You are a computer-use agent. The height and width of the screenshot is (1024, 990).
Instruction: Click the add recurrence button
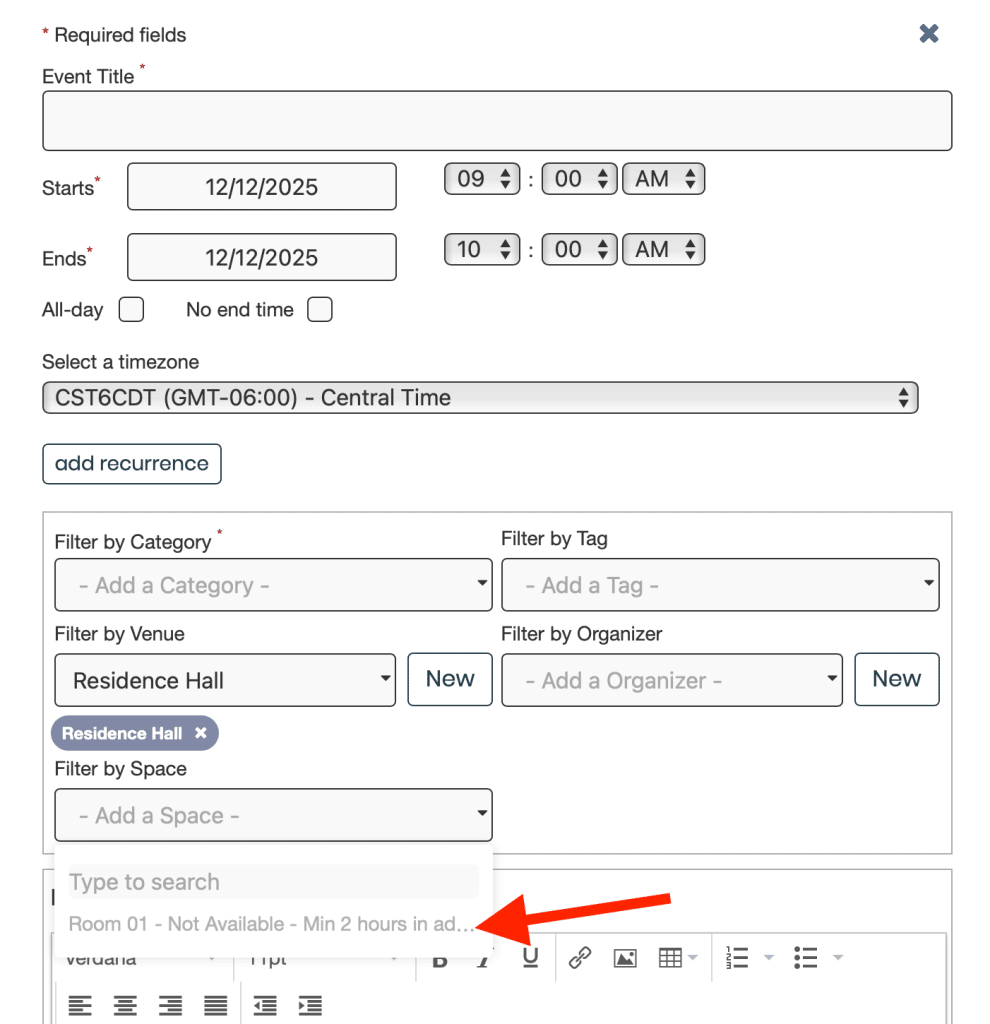coord(132,464)
